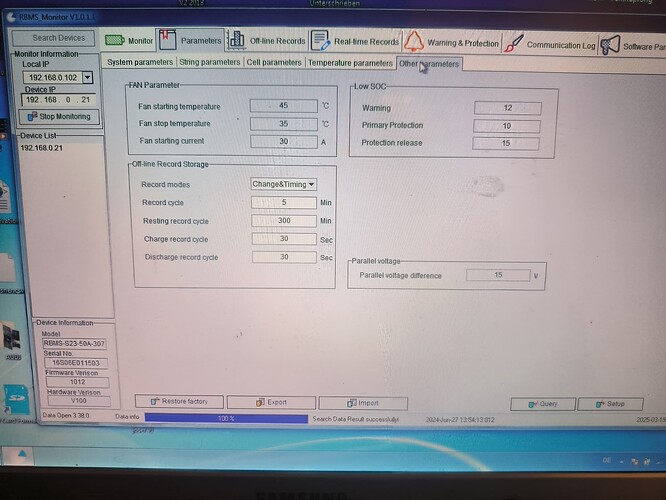This screenshot has height=500, width=666.
Task: Select the Temperature parameters sub-tab
Action: [x=350, y=63]
